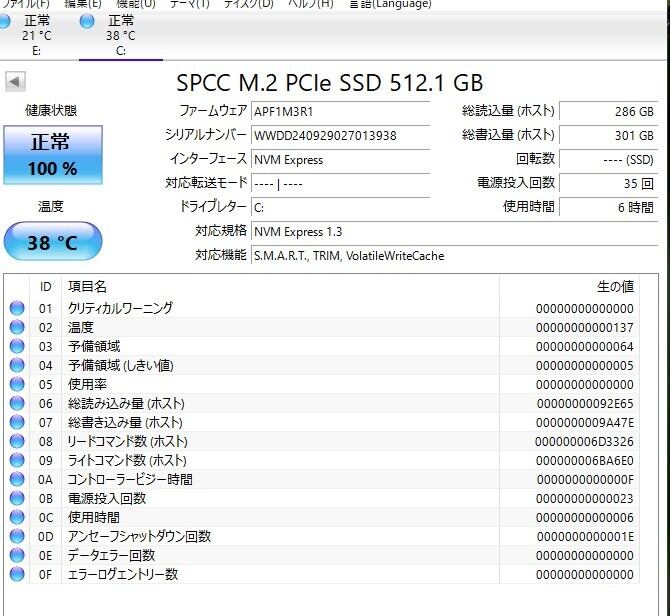
Task: Select the ライトコマンド数 (ホスト) attribute name
Action: click(x=127, y=460)
